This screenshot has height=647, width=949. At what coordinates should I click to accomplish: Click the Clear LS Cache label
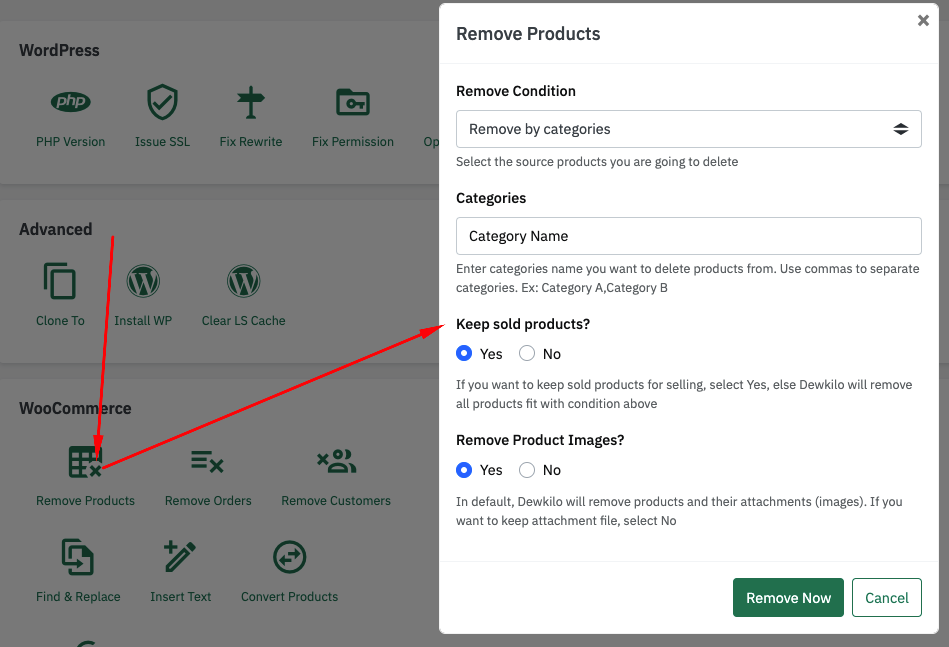coord(243,321)
